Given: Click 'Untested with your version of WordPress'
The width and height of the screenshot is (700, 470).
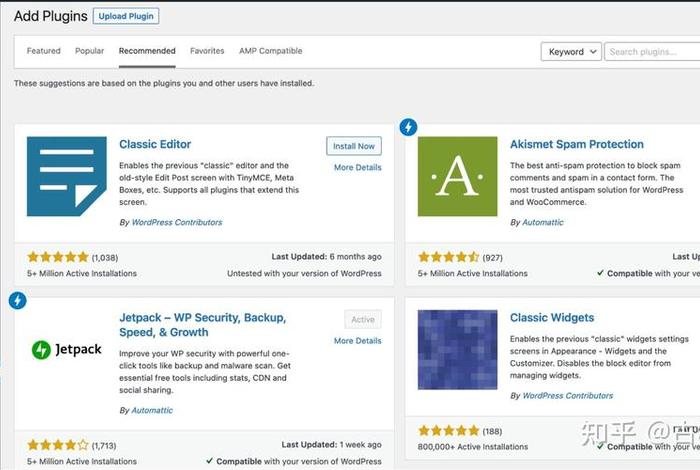Looking at the screenshot, I should [x=304, y=273].
